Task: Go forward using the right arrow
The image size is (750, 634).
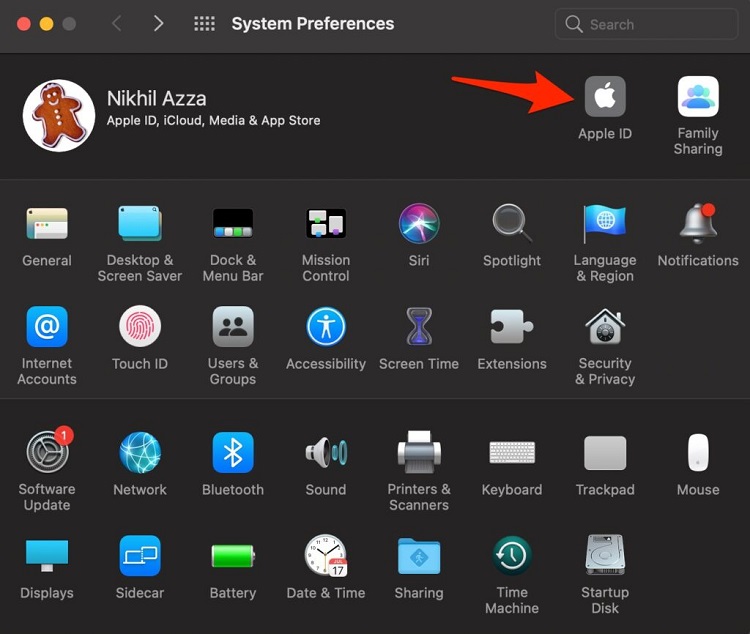Action: click(x=158, y=24)
